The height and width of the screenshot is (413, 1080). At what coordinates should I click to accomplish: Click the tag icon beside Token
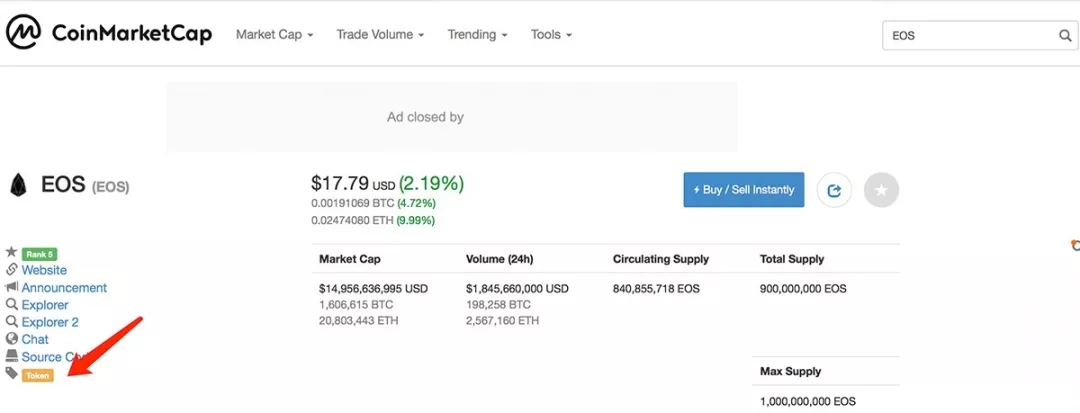[x=12, y=373]
